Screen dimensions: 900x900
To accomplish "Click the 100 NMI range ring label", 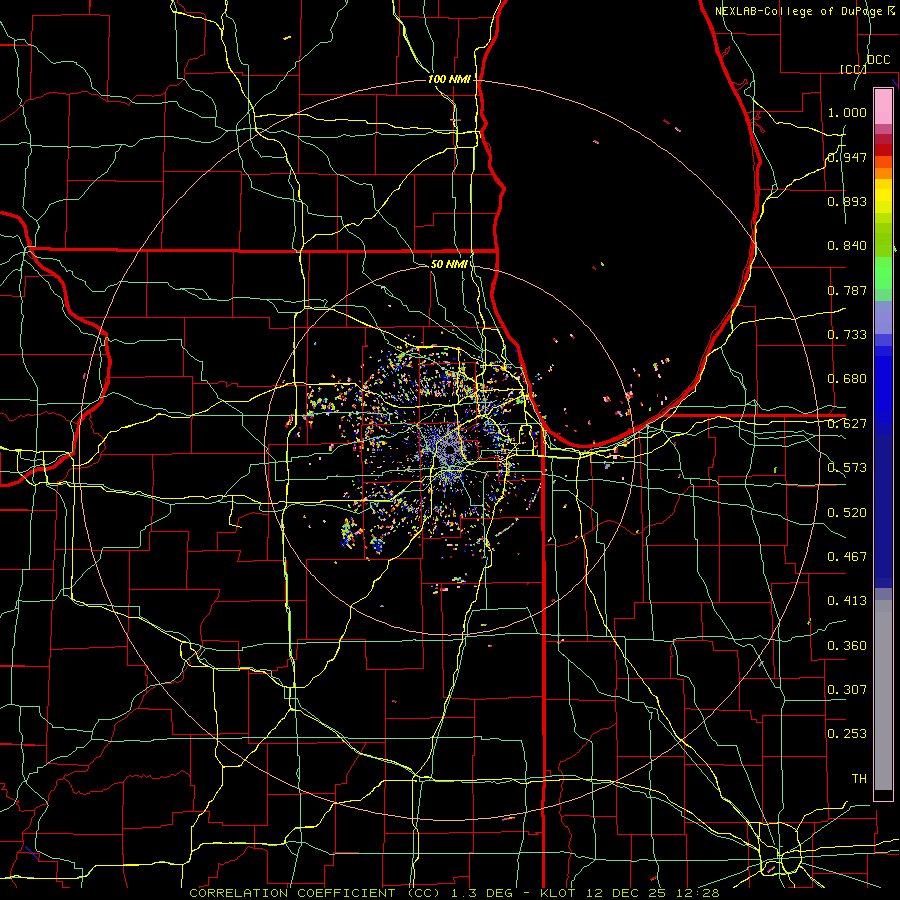I will click(449, 79).
